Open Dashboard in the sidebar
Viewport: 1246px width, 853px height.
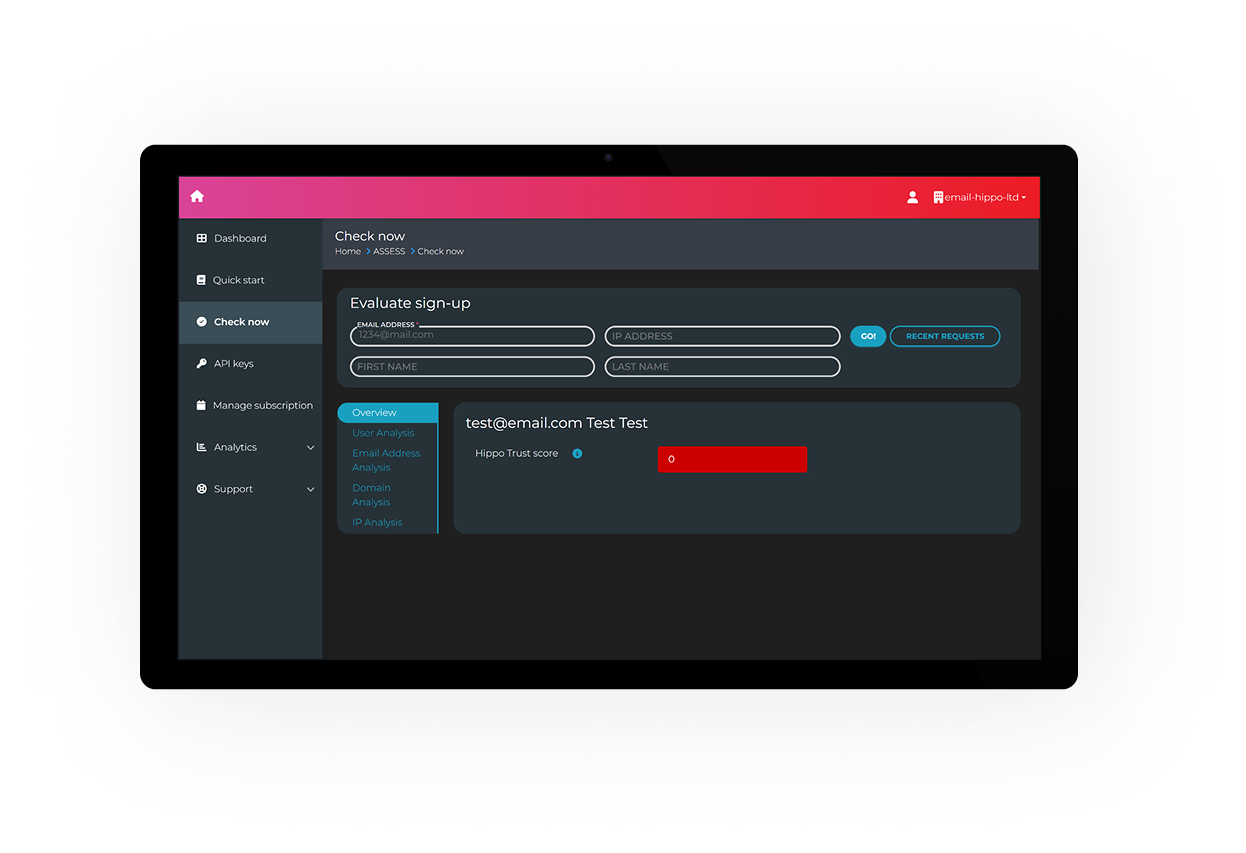[250, 238]
